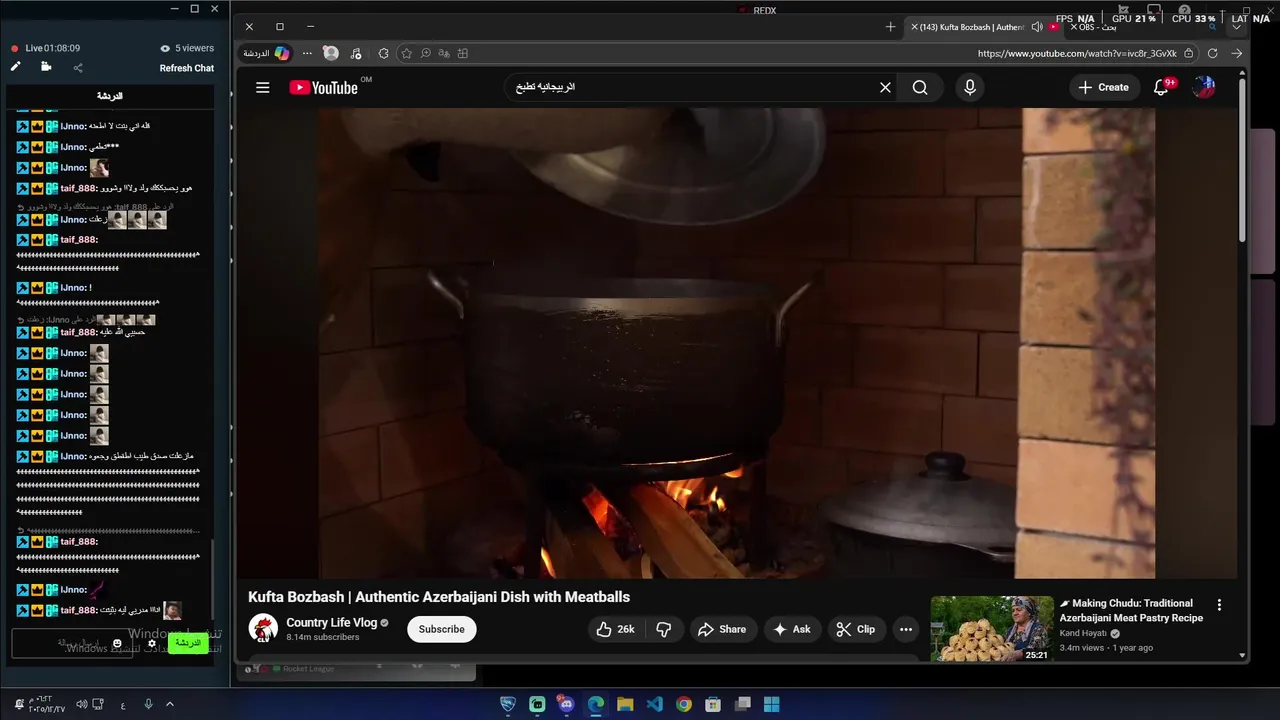The image size is (1280, 720).
Task: Focus the YouTube search input field
Action: [x=690, y=88]
